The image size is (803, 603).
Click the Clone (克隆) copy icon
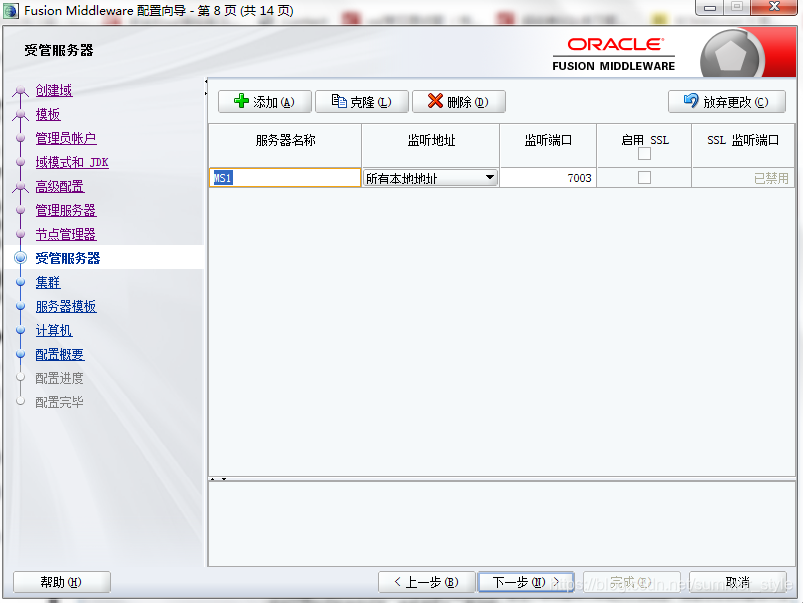[339, 101]
